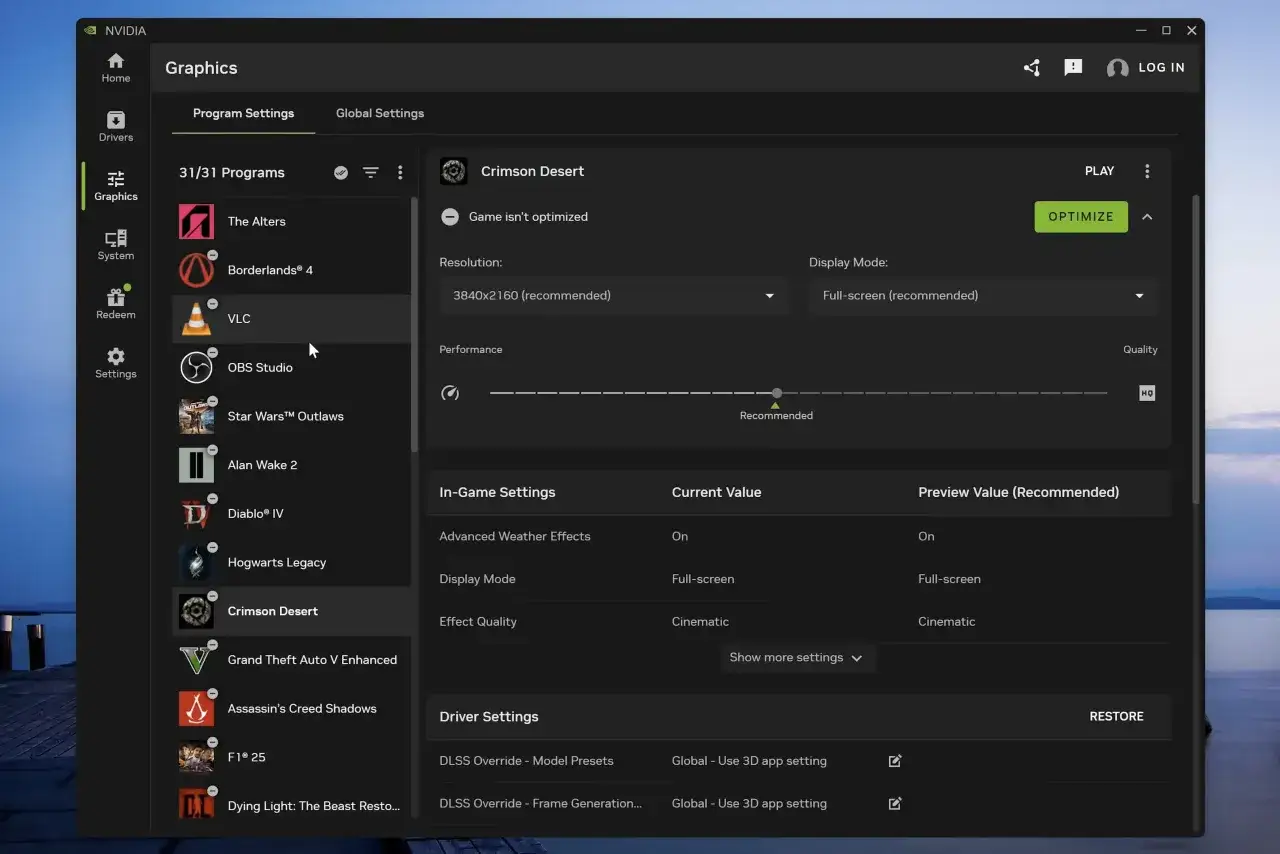Image resolution: width=1280 pixels, height=854 pixels.
Task: Edit DLSS Override - Frame Generation
Action: (895, 804)
